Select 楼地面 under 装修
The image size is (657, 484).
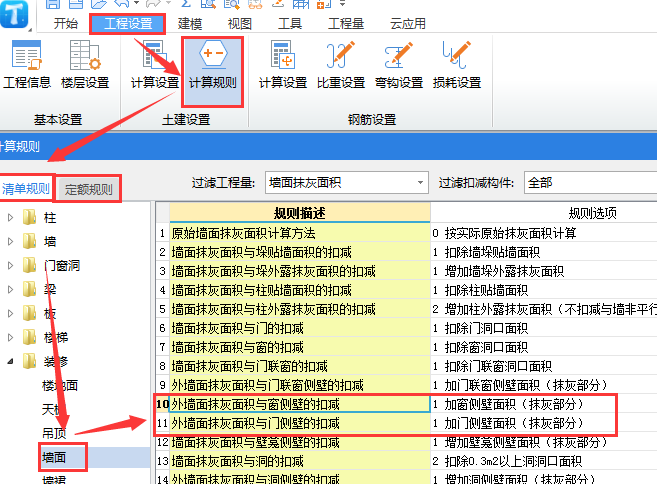(60, 385)
